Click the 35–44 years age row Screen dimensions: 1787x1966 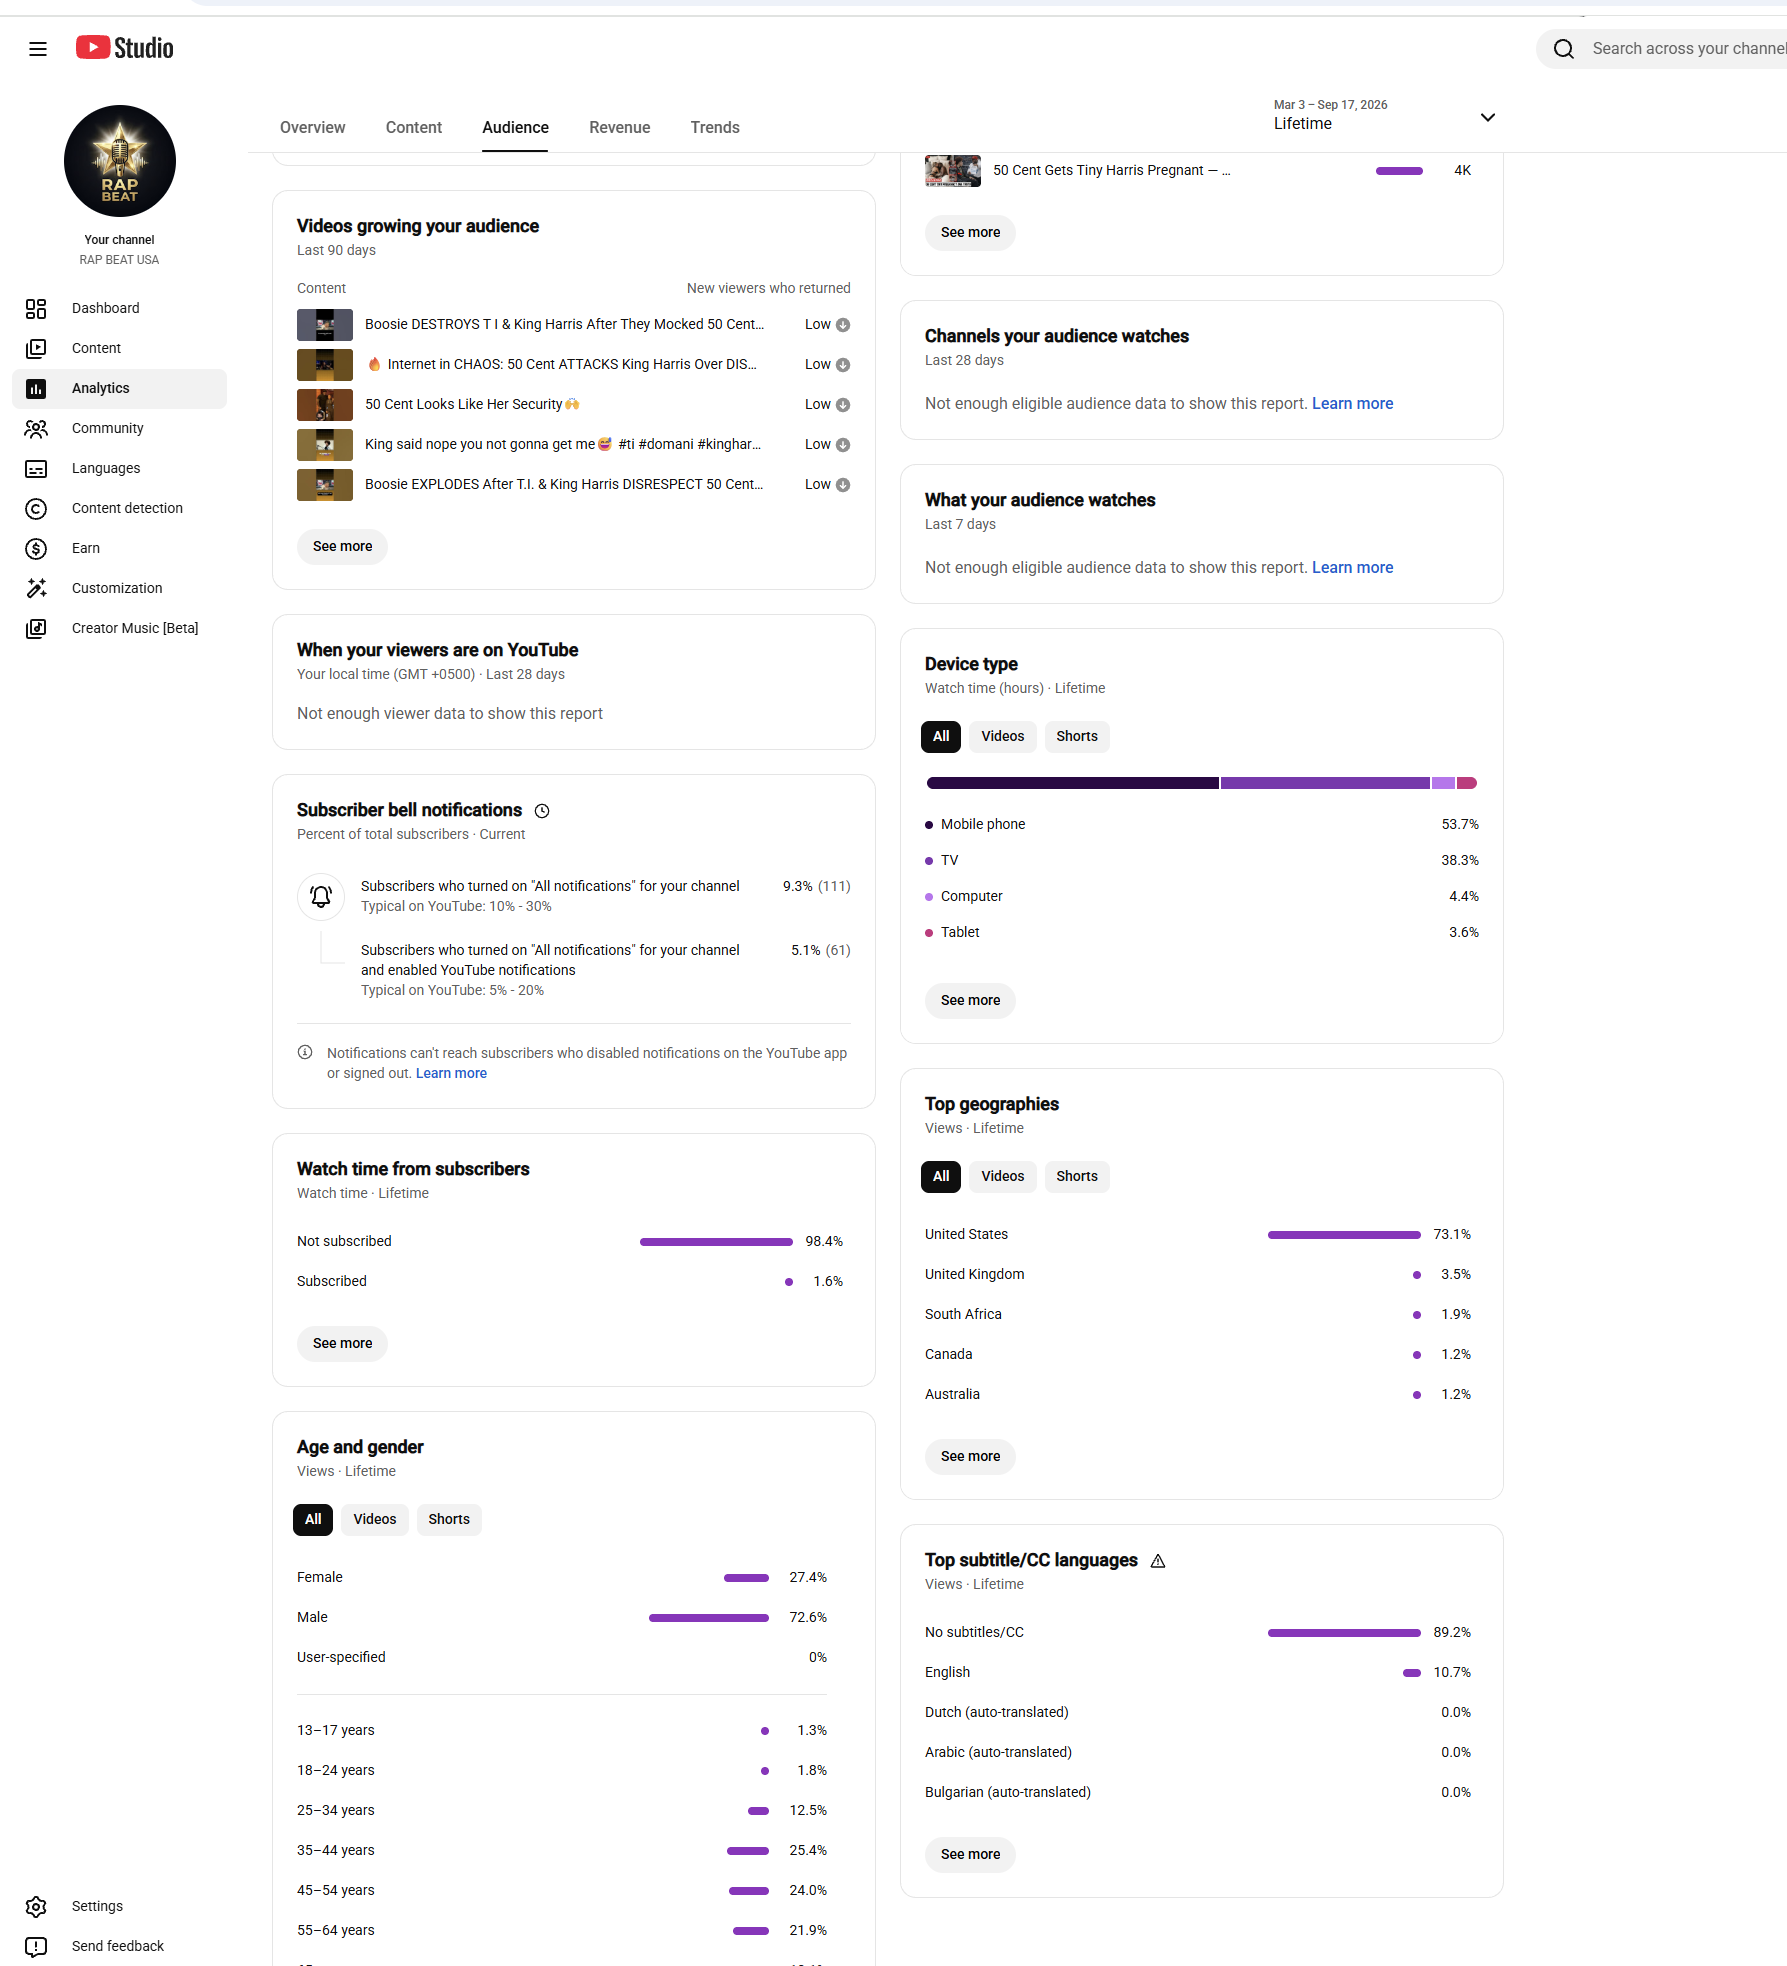pyautogui.click(x=562, y=1851)
